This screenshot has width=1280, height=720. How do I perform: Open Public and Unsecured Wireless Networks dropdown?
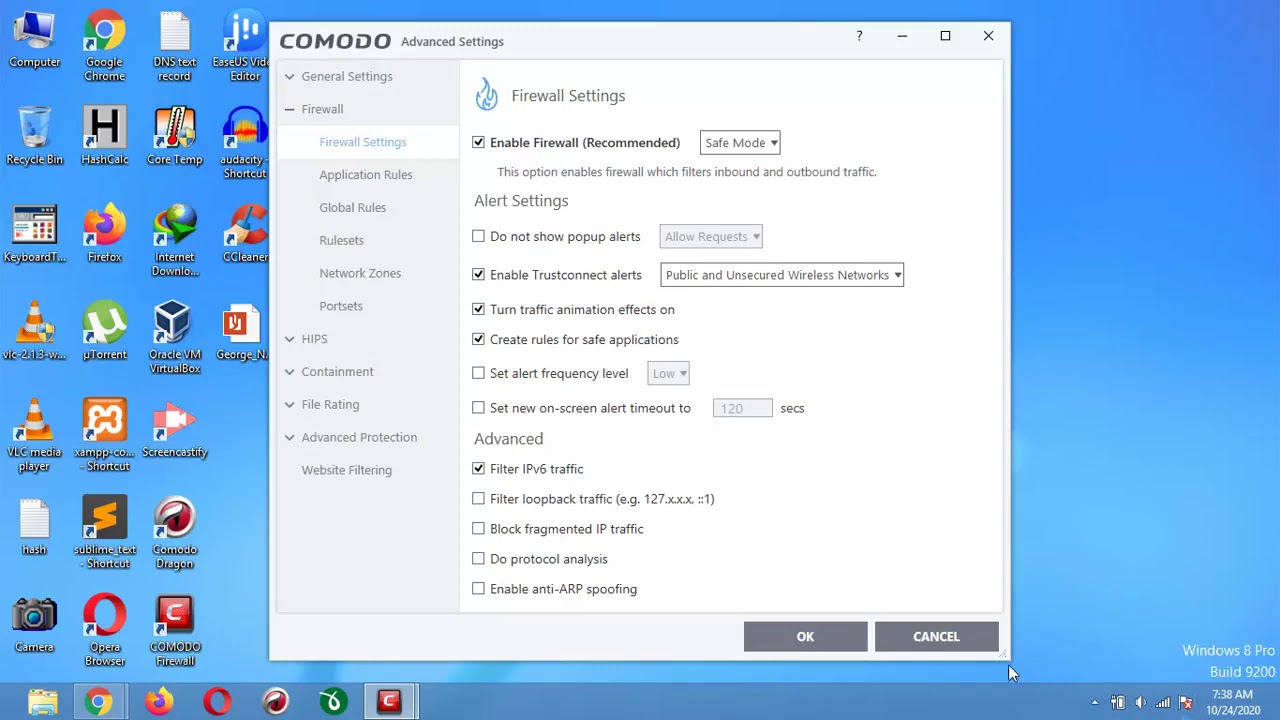point(782,275)
